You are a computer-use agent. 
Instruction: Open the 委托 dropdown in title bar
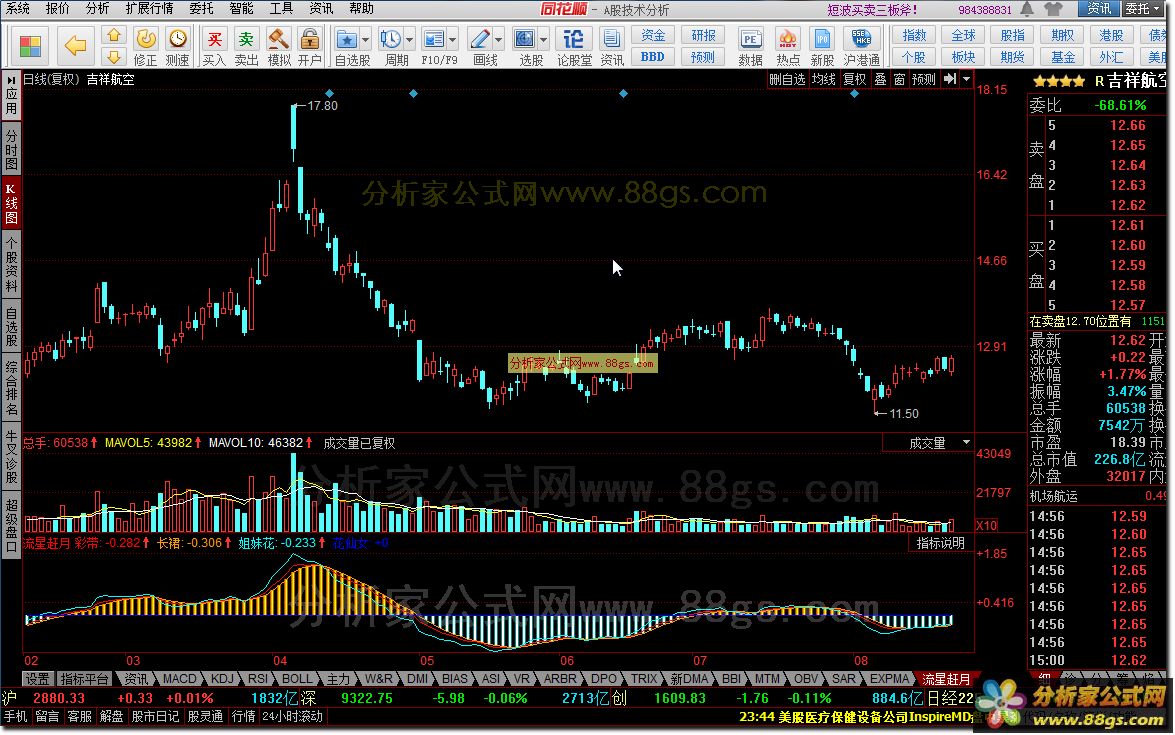click(x=1142, y=9)
